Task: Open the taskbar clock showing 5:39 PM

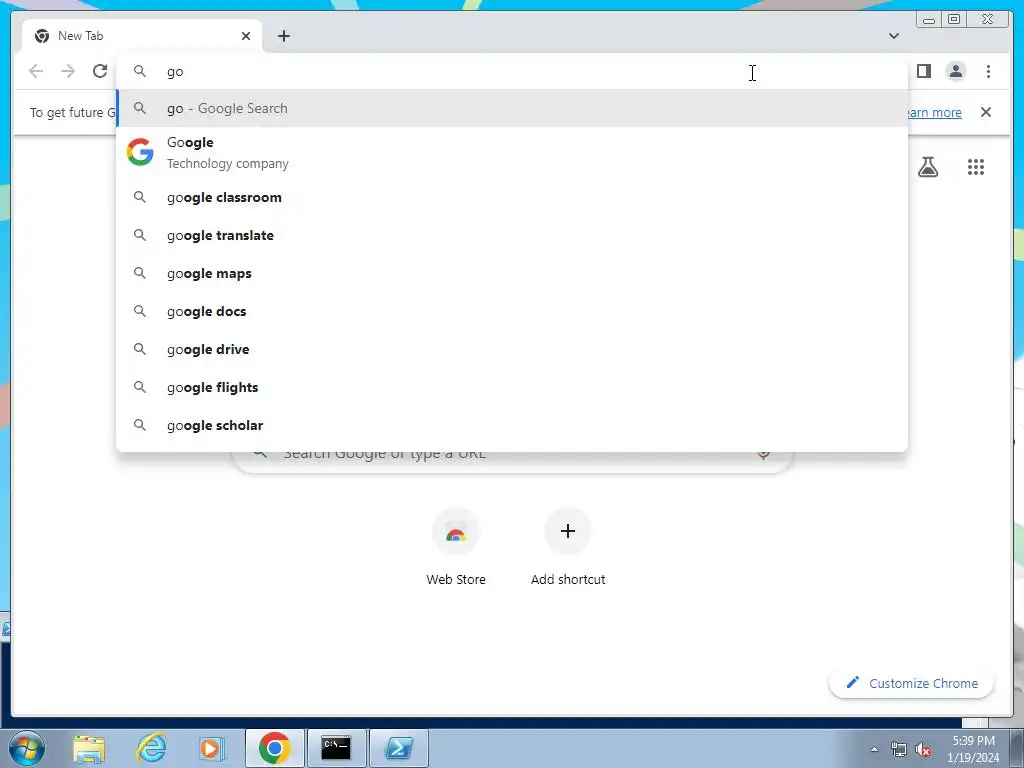Action: (973, 749)
